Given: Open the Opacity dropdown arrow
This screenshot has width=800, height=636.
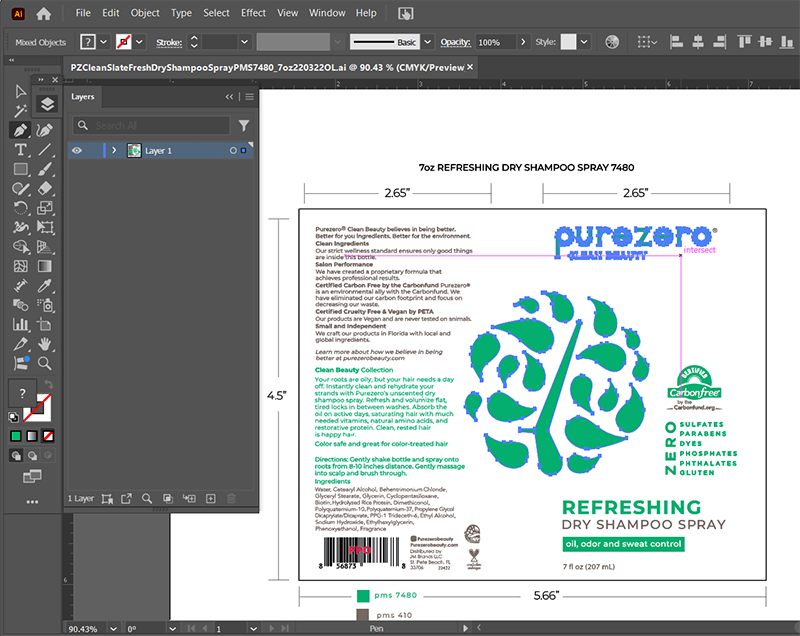Looking at the screenshot, I should click(x=522, y=42).
